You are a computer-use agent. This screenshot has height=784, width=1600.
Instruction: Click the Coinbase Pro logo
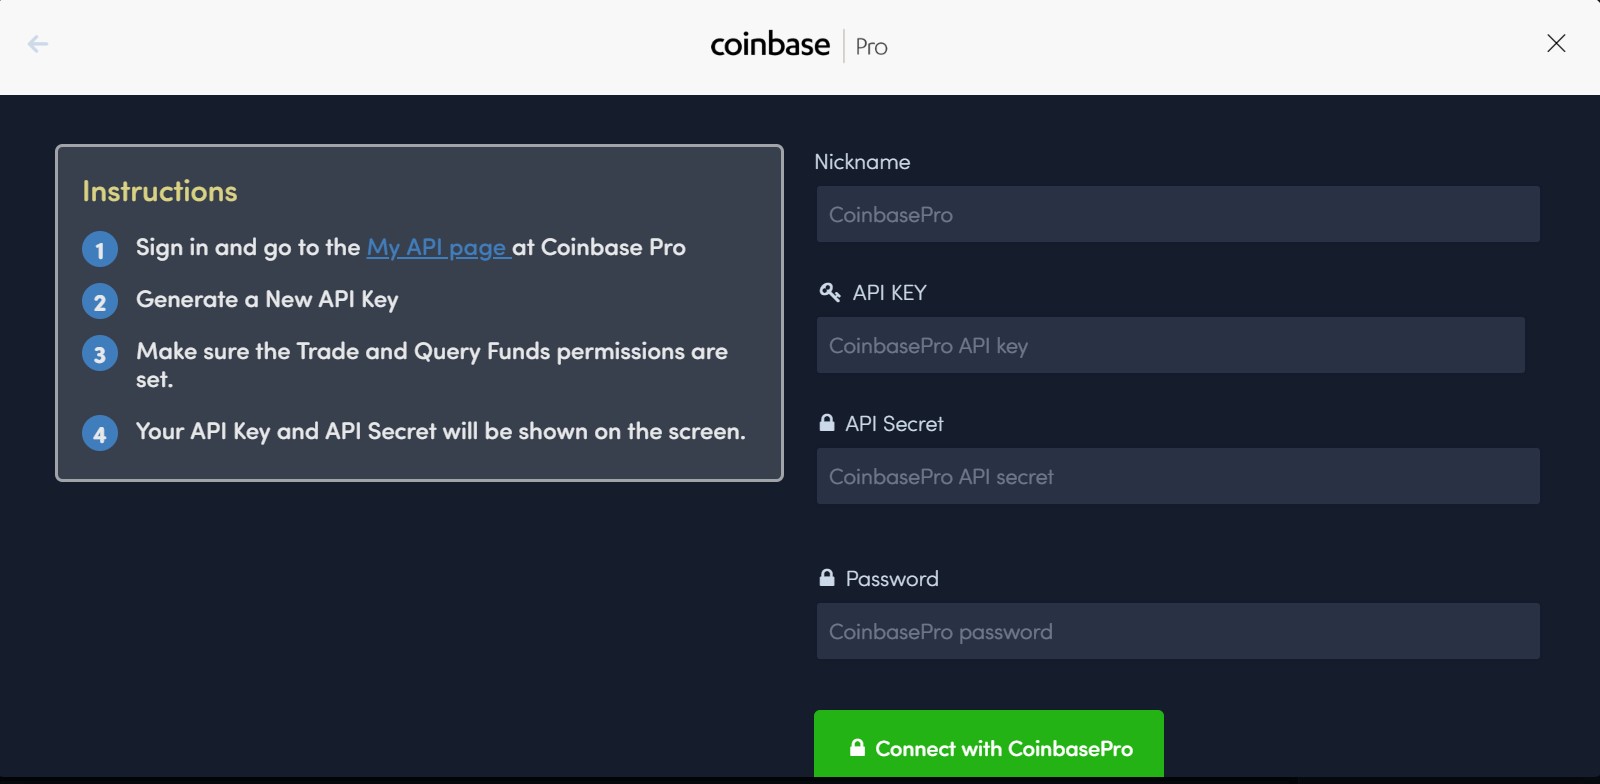[799, 45]
